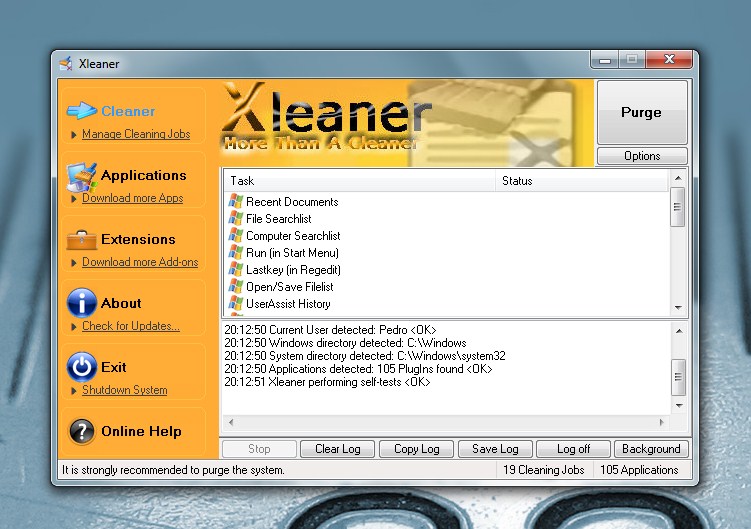Click the log line 'System directory detected'

coord(365,356)
